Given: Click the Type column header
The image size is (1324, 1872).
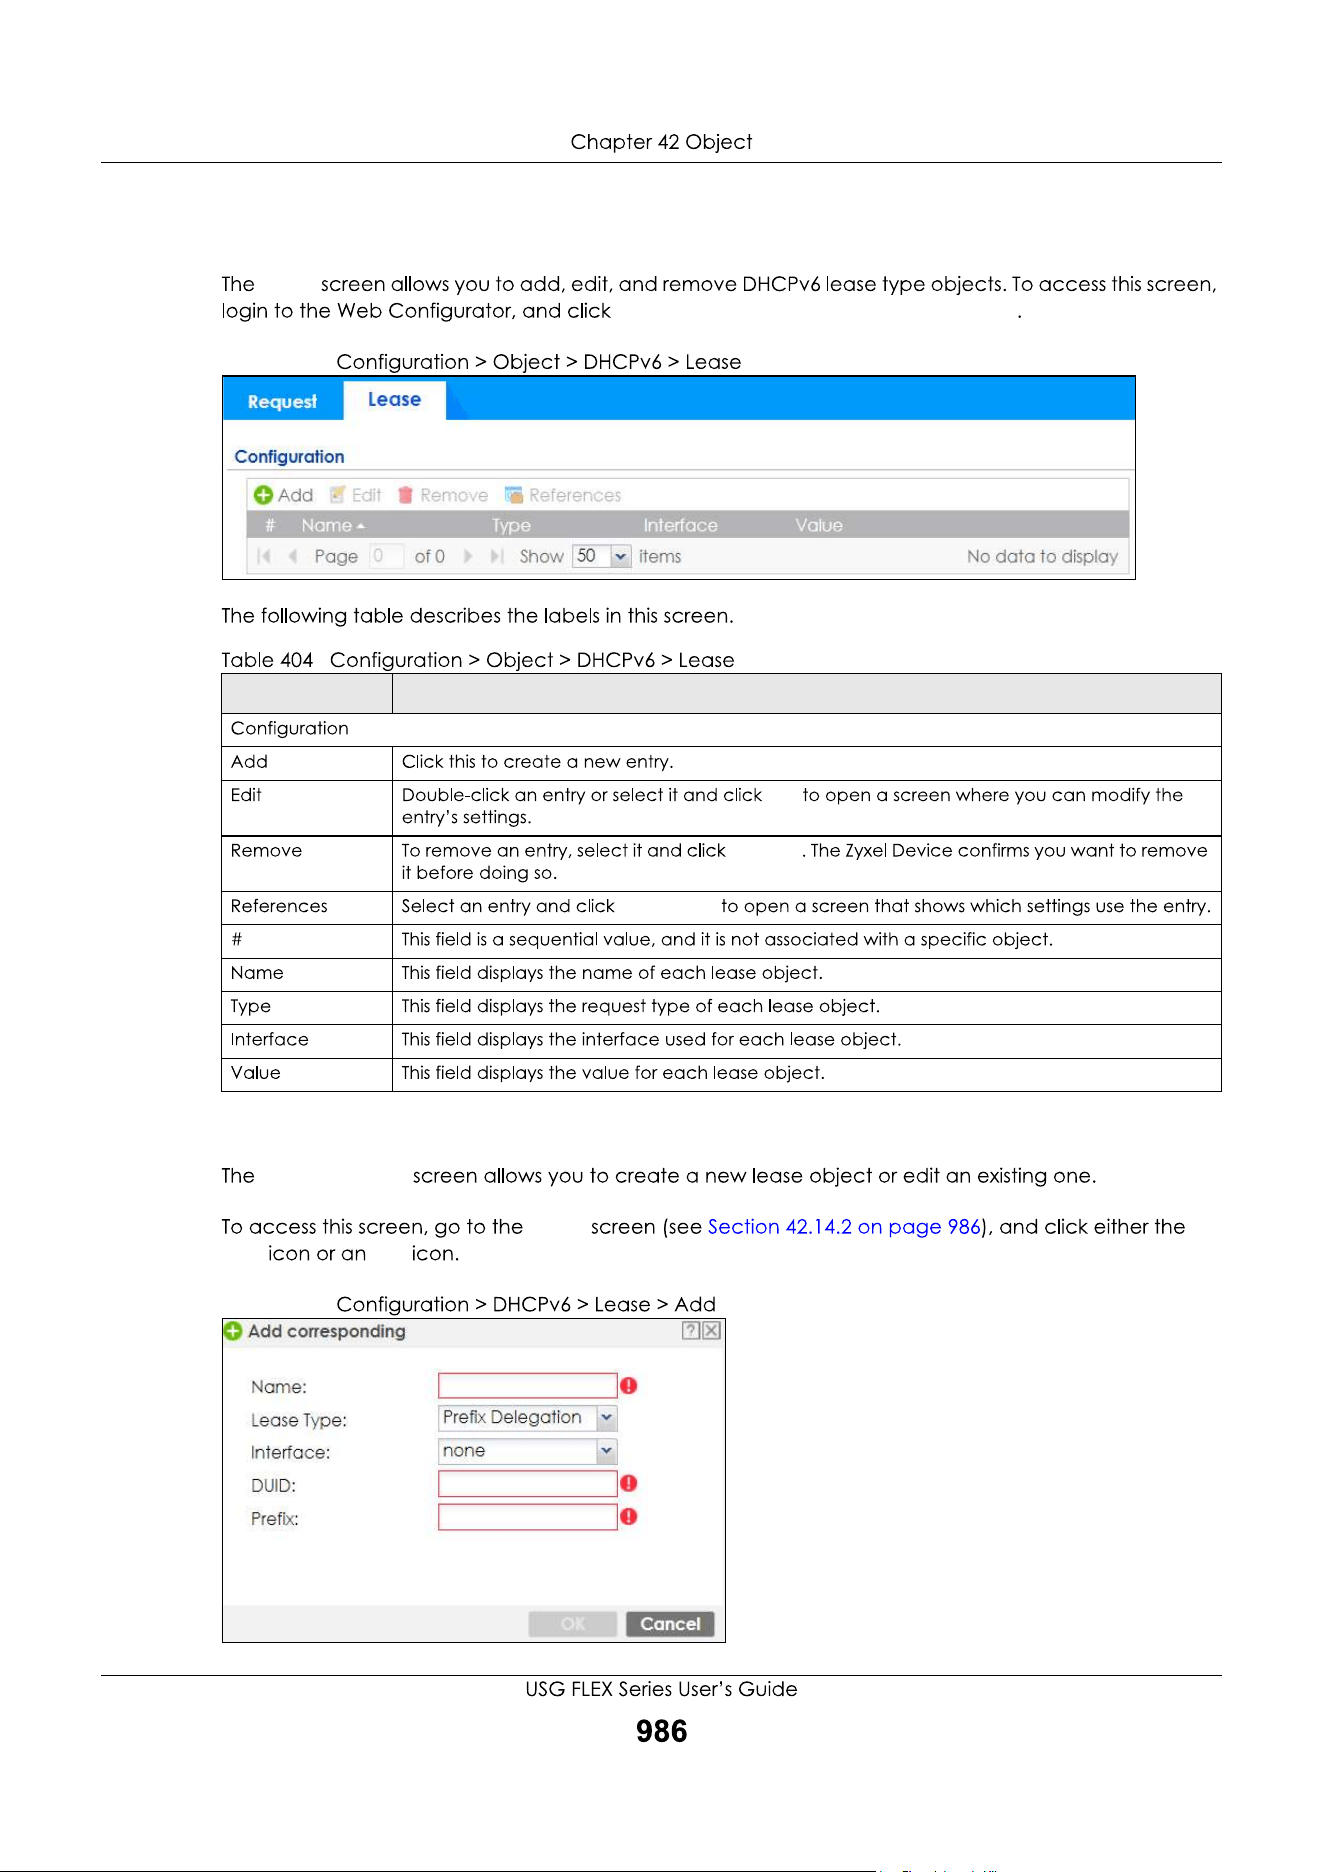Looking at the screenshot, I should pyautogui.click(x=511, y=525).
